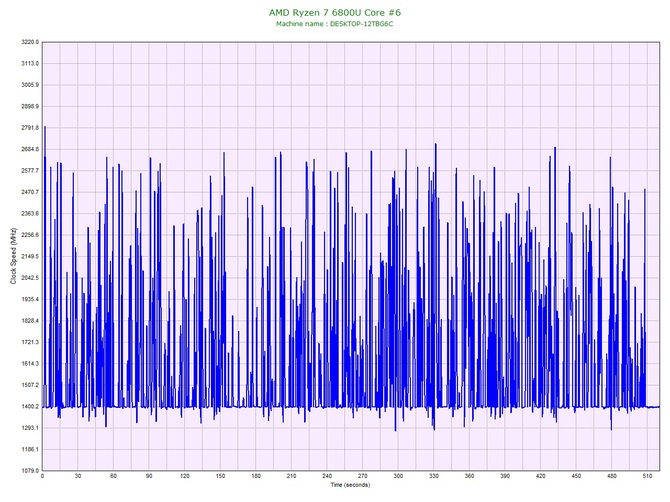Select the x-axis tick label 90
Viewport: 670px width, 502px height.
[x=149, y=476]
